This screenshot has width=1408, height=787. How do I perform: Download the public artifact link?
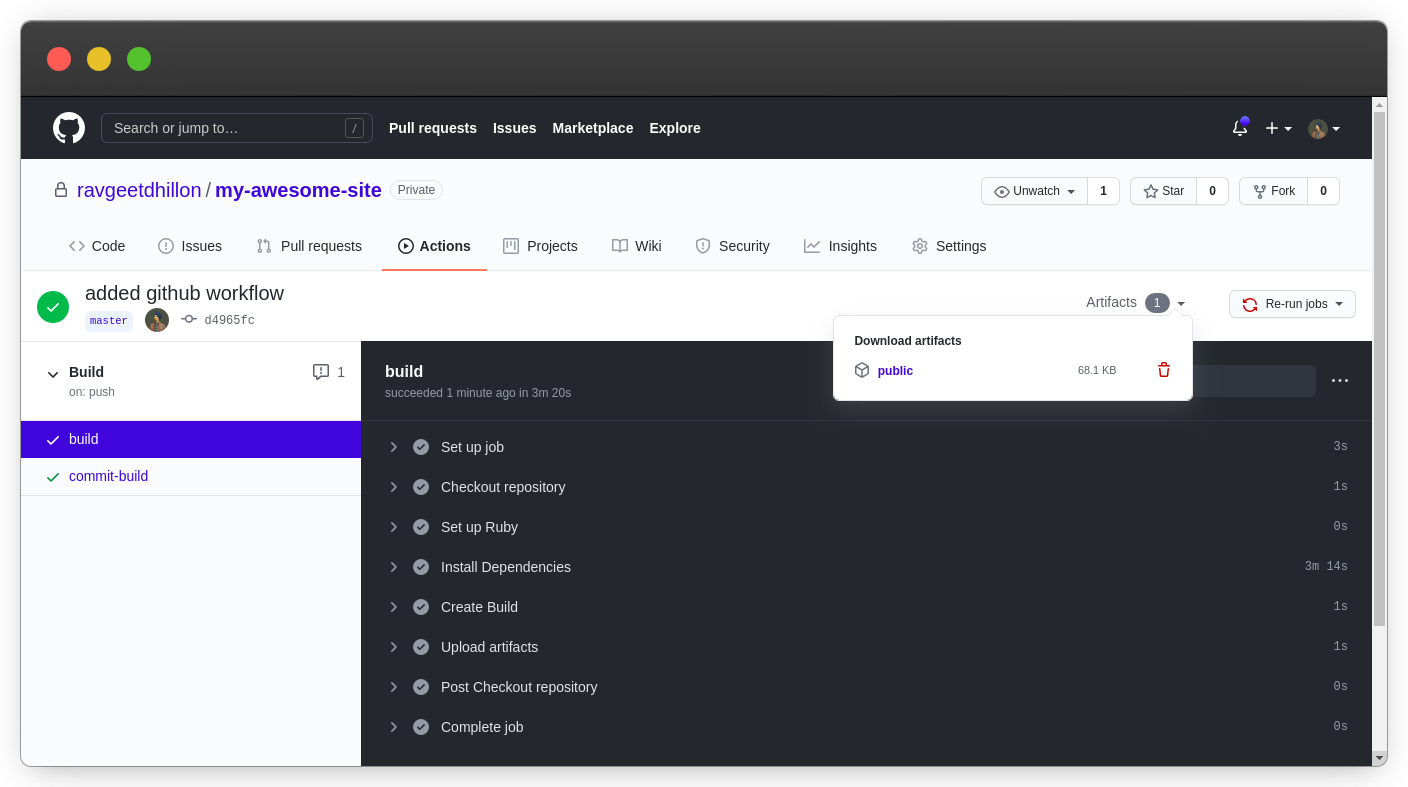pyautogui.click(x=894, y=370)
